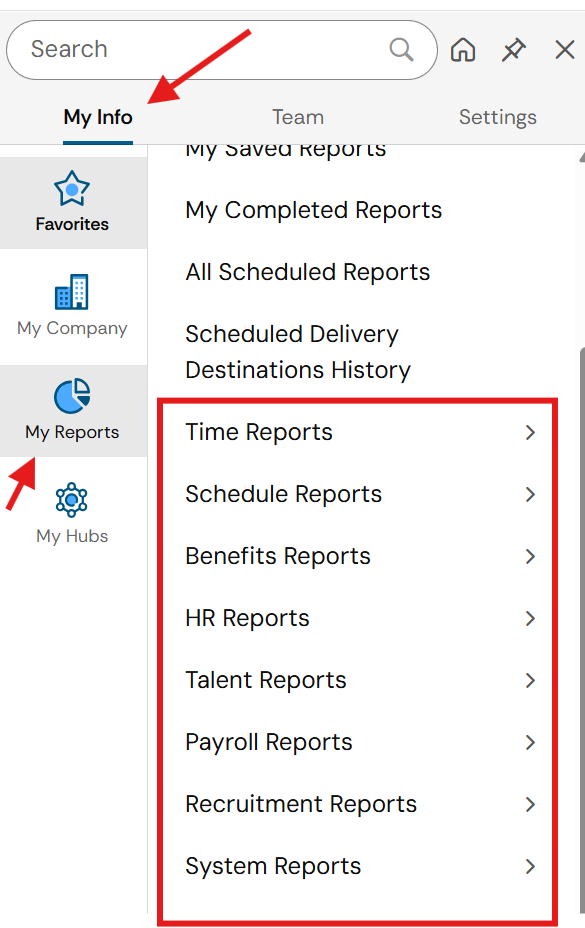Click the pin icon to pin the menu

point(513,49)
